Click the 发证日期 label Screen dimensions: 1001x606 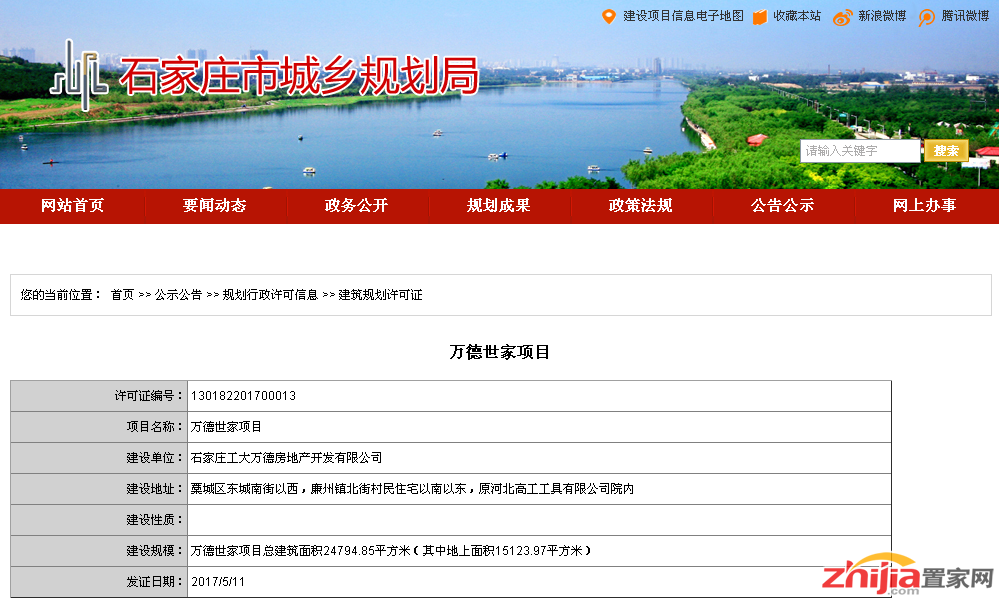tap(155, 582)
